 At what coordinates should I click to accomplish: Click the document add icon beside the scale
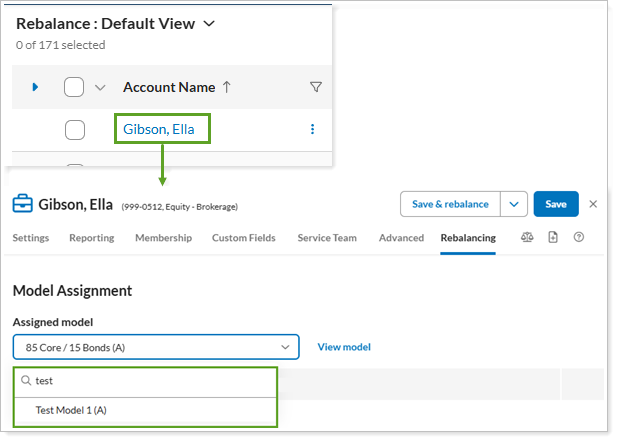[x=553, y=238]
